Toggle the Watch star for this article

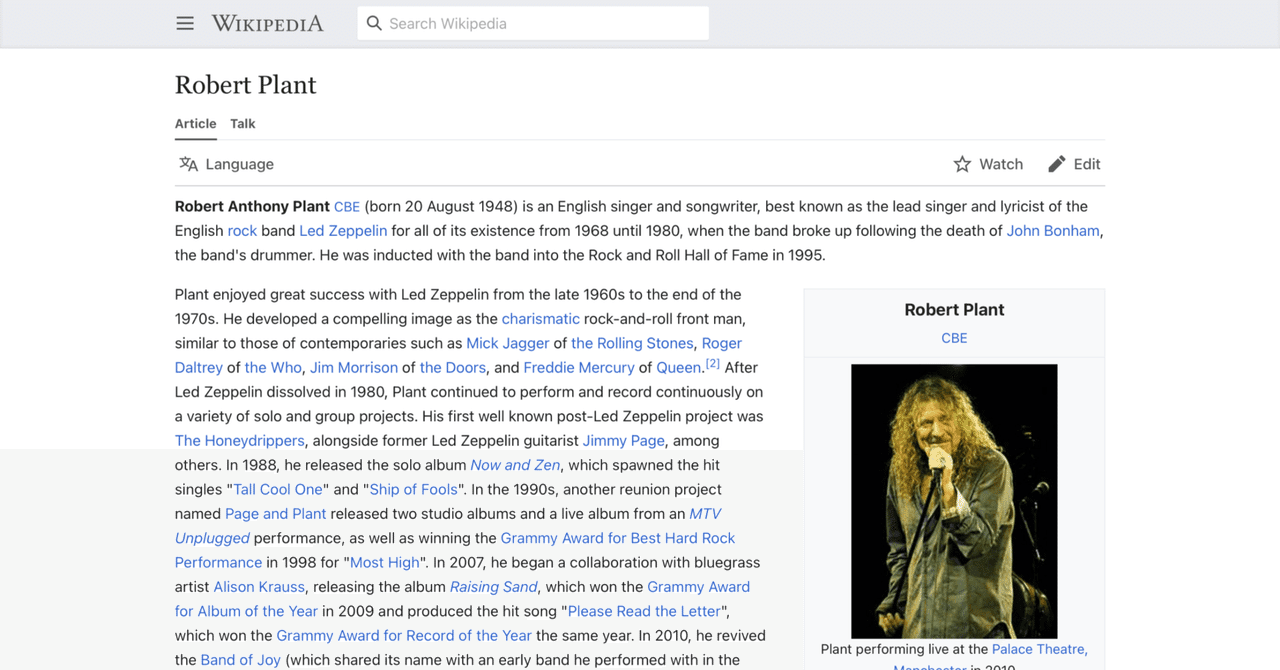click(x=961, y=163)
